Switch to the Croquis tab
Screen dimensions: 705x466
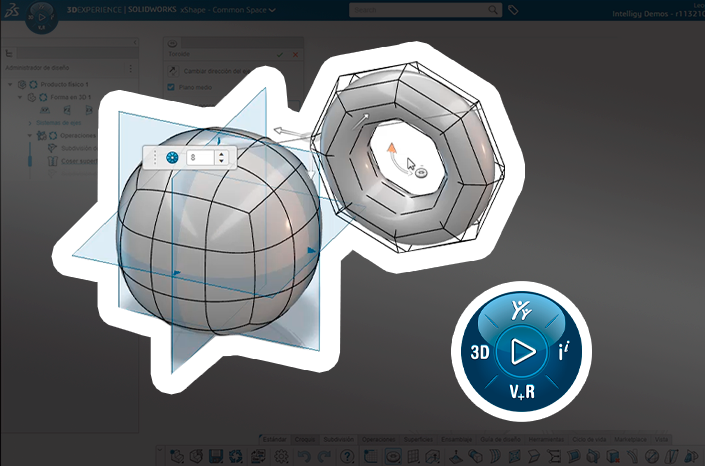[x=305, y=439]
